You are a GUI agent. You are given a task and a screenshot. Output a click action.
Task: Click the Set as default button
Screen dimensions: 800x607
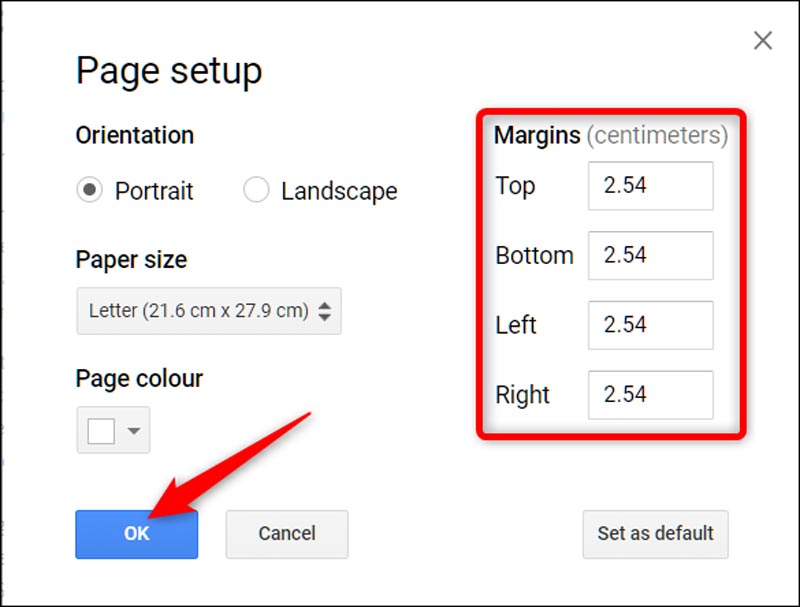(655, 534)
